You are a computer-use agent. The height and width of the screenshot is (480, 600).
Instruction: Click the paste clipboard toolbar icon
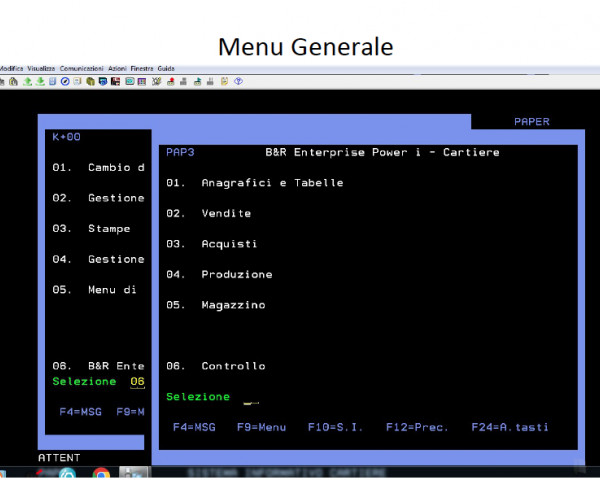(x=13, y=82)
